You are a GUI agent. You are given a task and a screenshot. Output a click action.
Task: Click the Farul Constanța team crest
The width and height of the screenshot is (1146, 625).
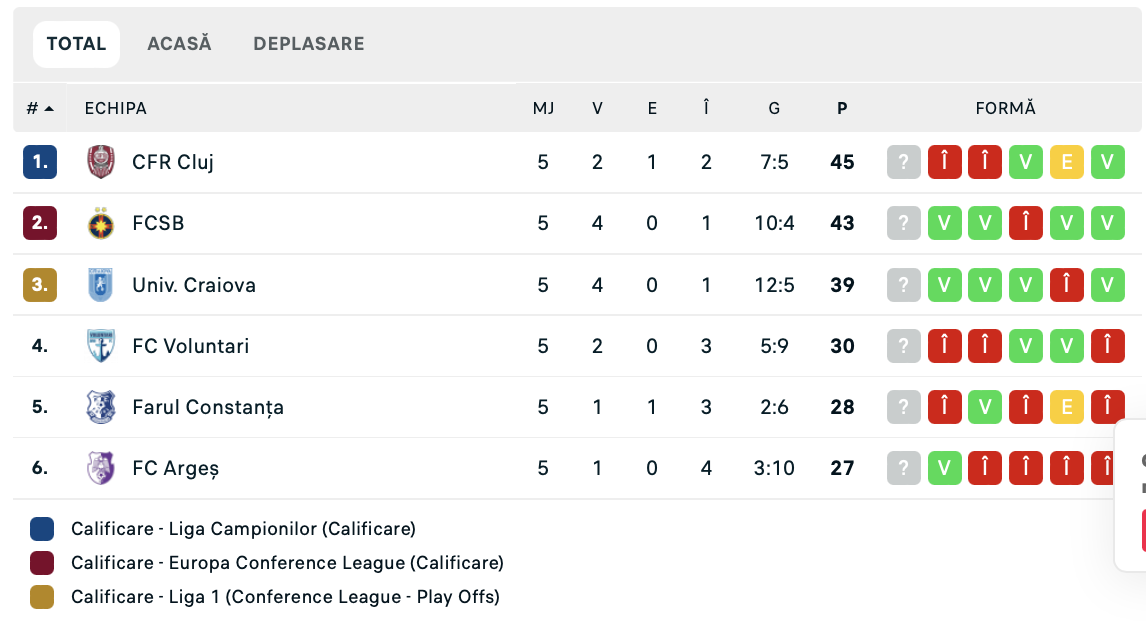coord(100,407)
